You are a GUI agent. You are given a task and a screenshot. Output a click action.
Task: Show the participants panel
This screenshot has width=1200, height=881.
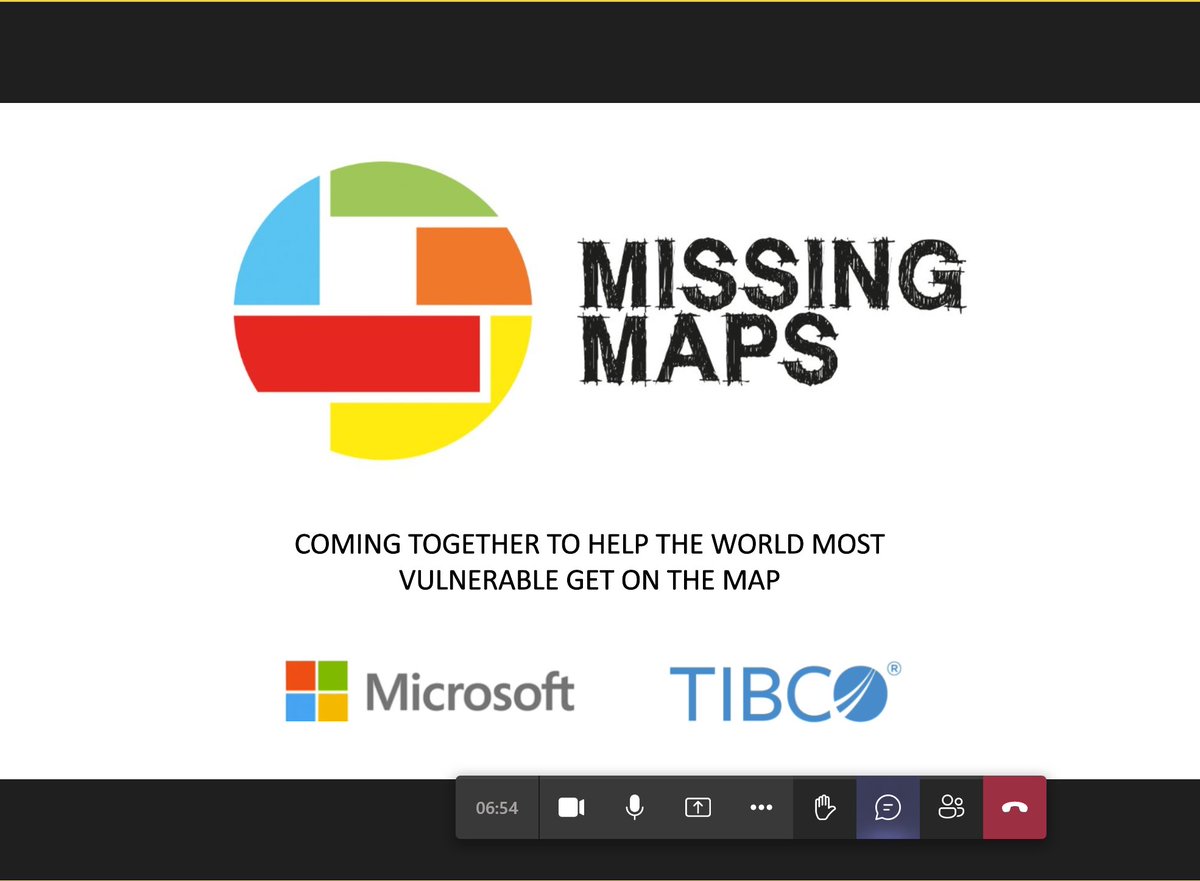[x=951, y=807]
